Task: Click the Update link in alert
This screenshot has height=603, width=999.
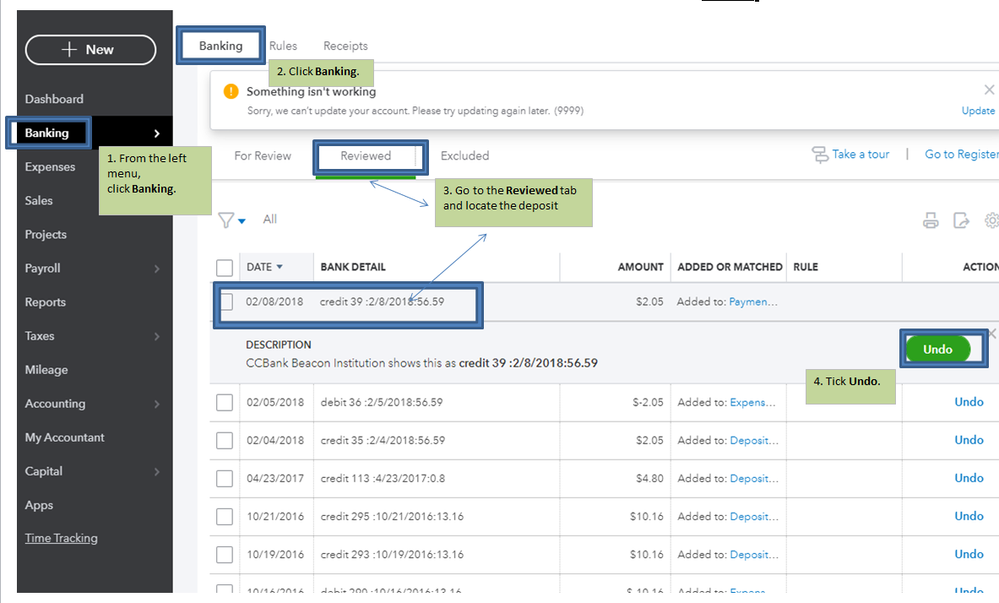Action: pos(978,110)
